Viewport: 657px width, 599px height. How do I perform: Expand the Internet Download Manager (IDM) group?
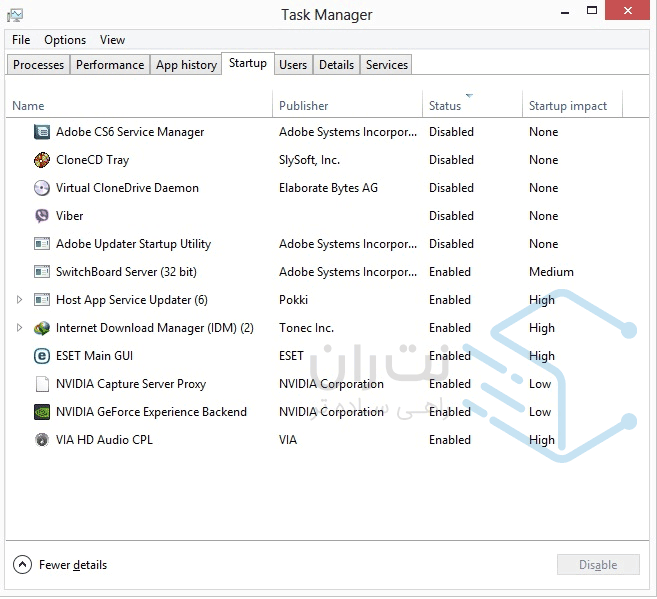pyautogui.click(x=19, y=328)
